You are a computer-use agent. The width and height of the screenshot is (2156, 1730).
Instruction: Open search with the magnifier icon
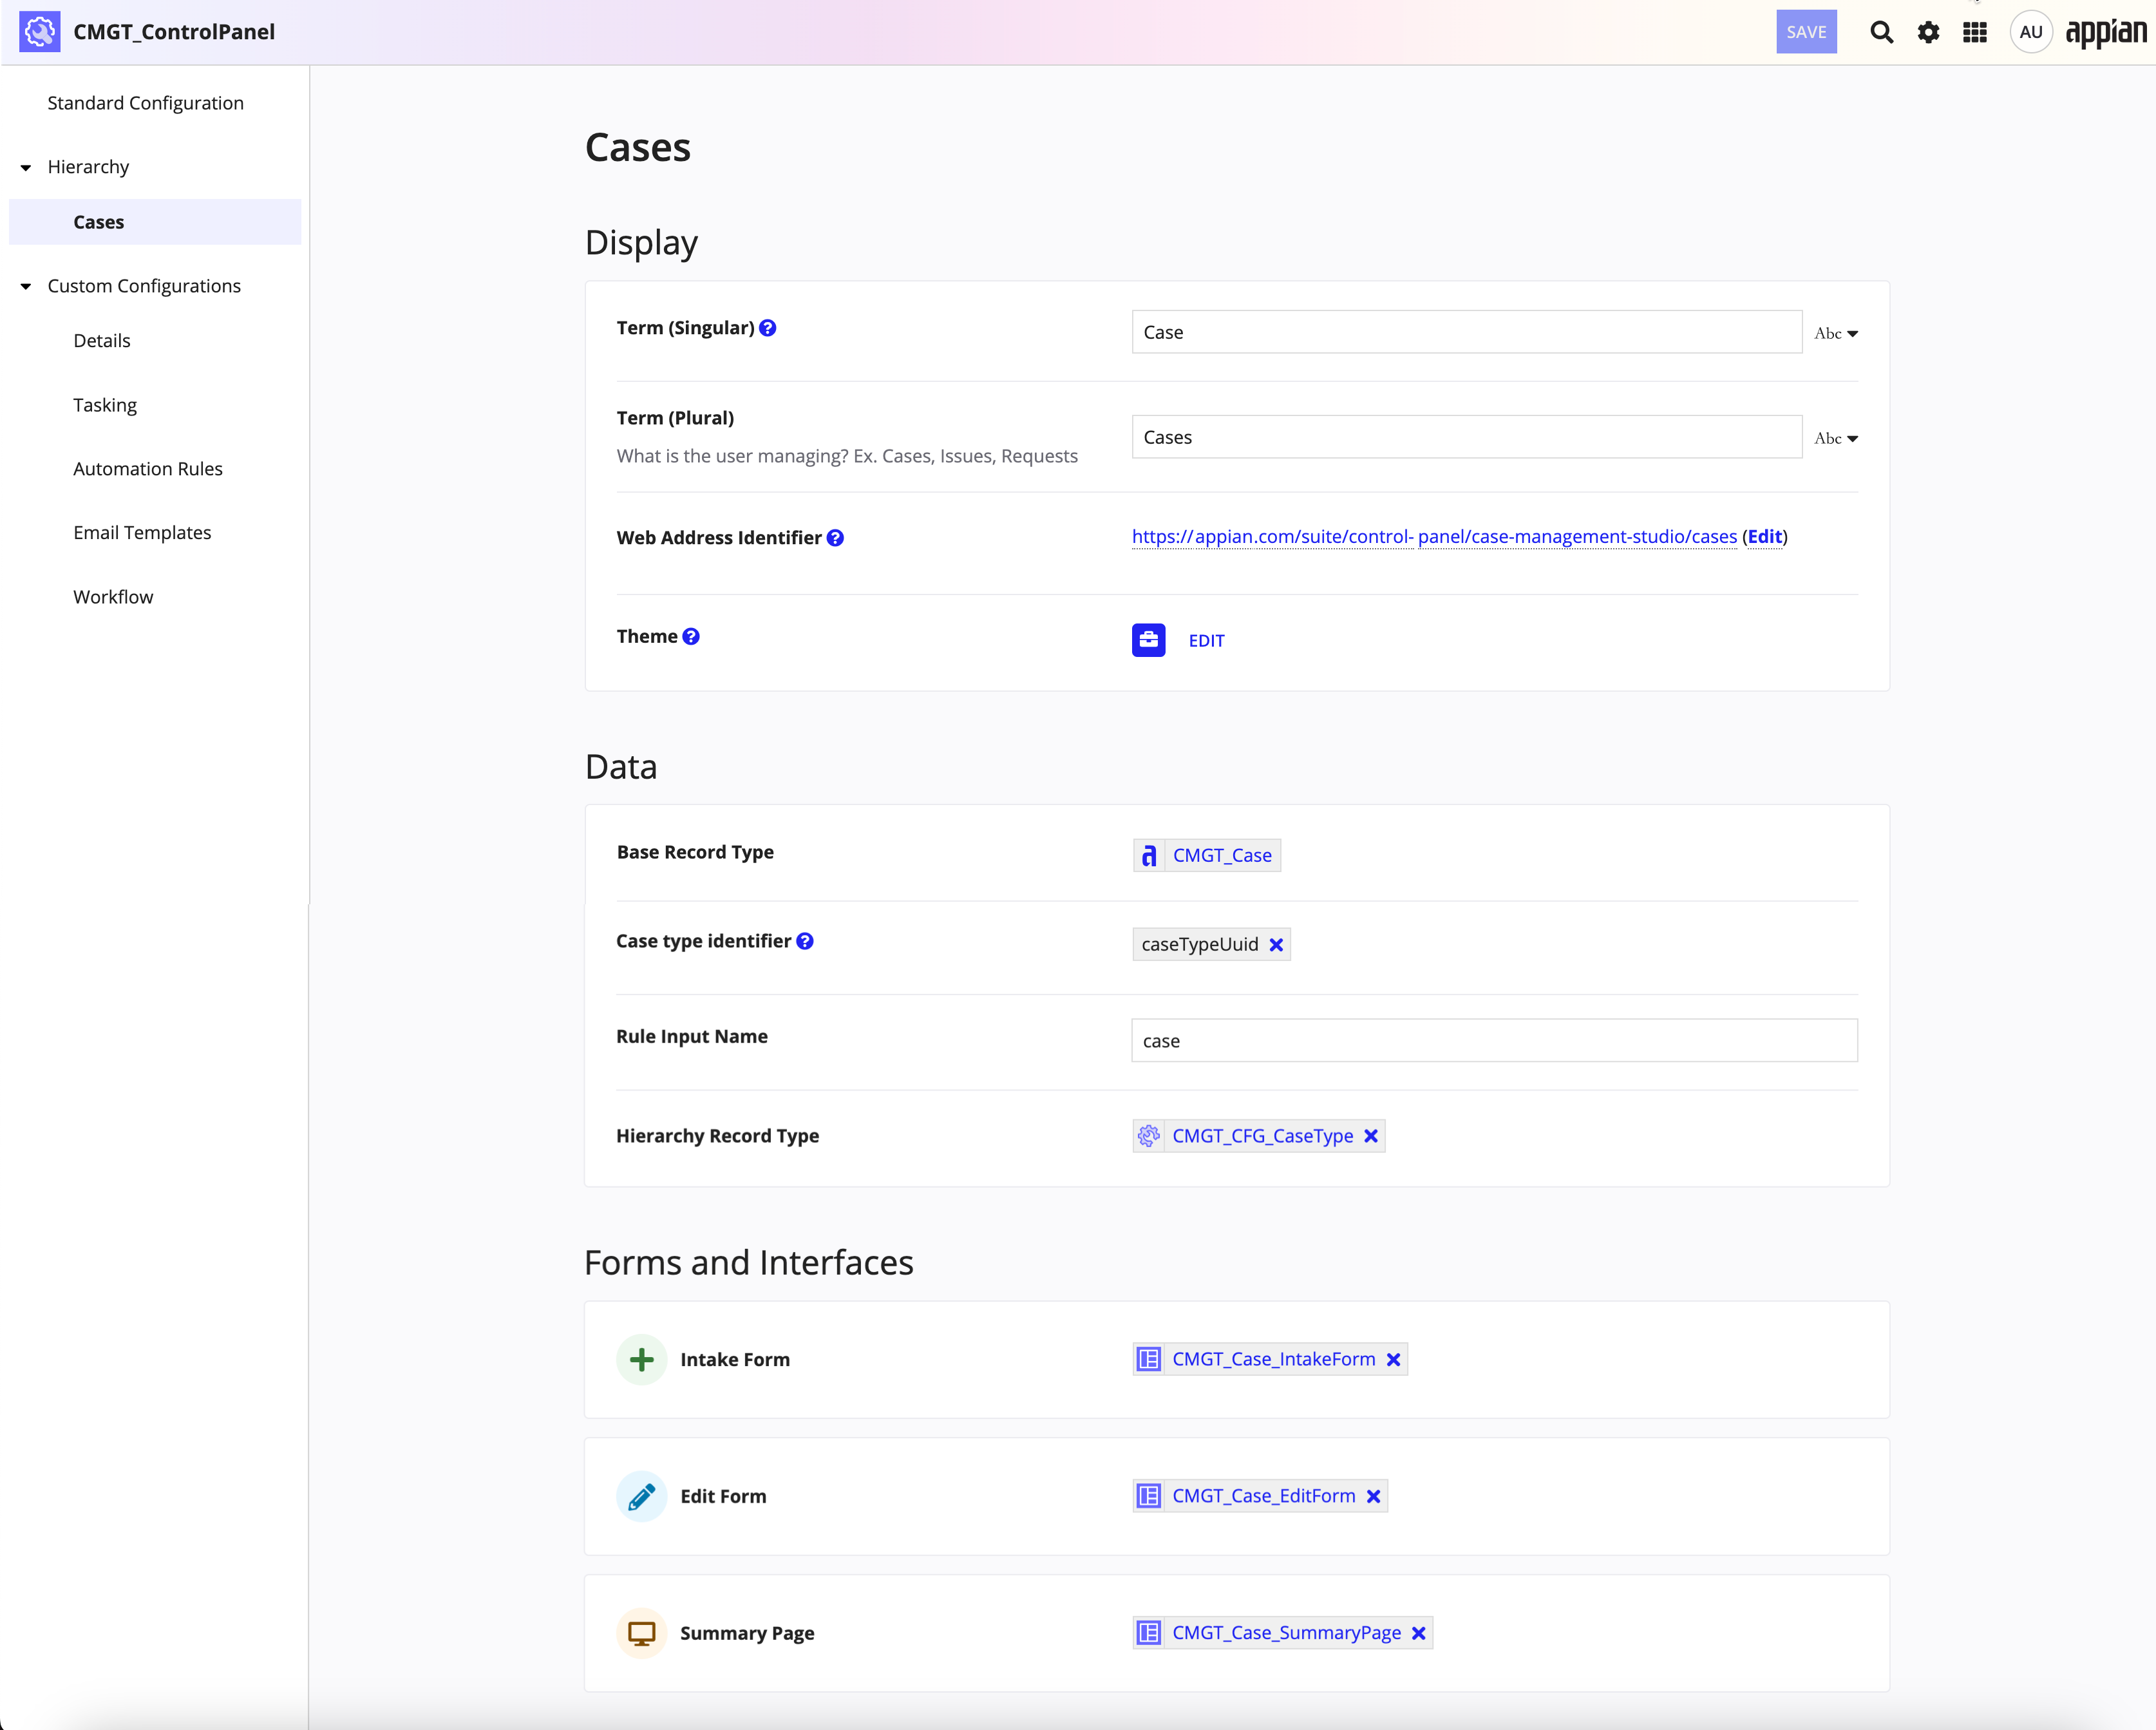click(1881, 32)
